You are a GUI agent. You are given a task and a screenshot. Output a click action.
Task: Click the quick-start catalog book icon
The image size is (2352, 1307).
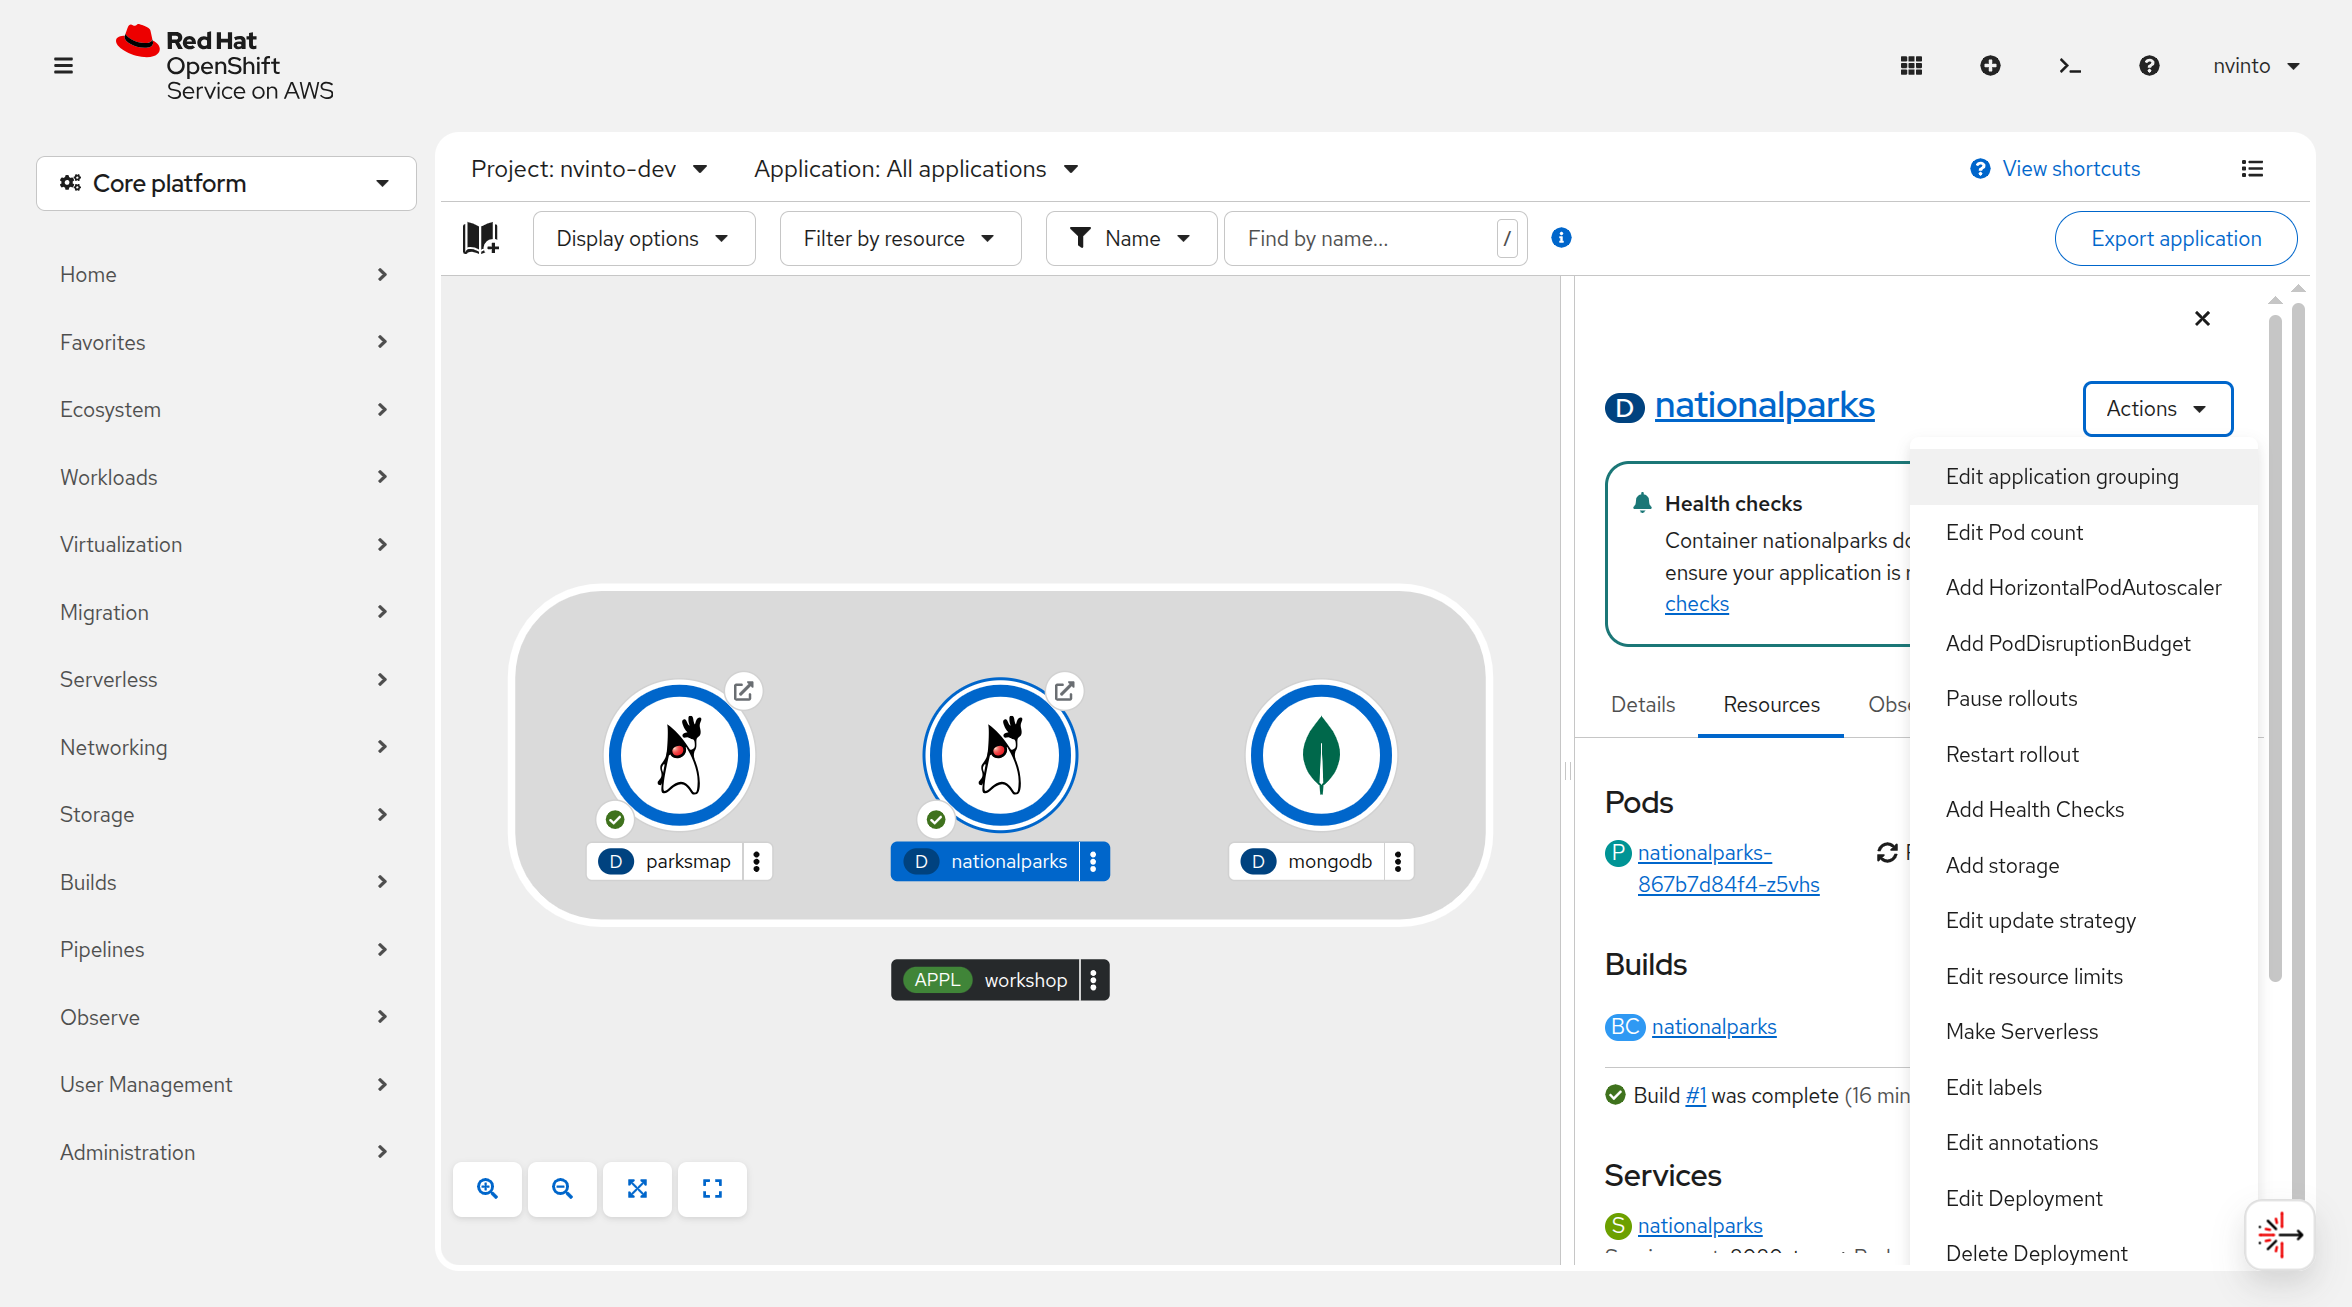coord(481,238)
